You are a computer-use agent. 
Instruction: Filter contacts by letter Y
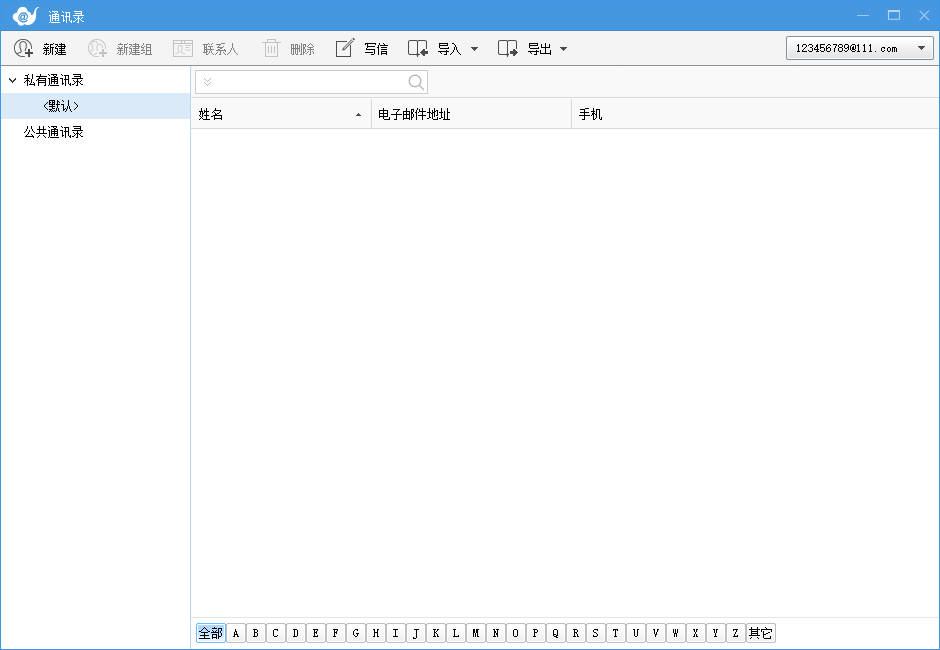coord(715,633)
